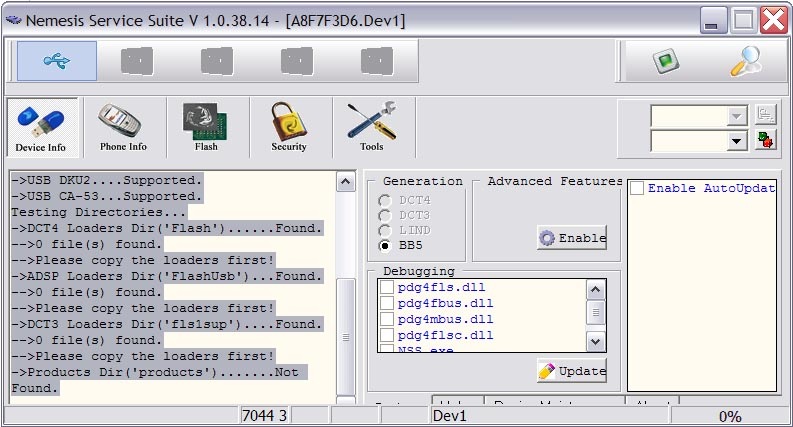Check the pdg4mbus.dll debugging box
The height and width of the screenshot is (427, 793).
(x=387, y=319)
